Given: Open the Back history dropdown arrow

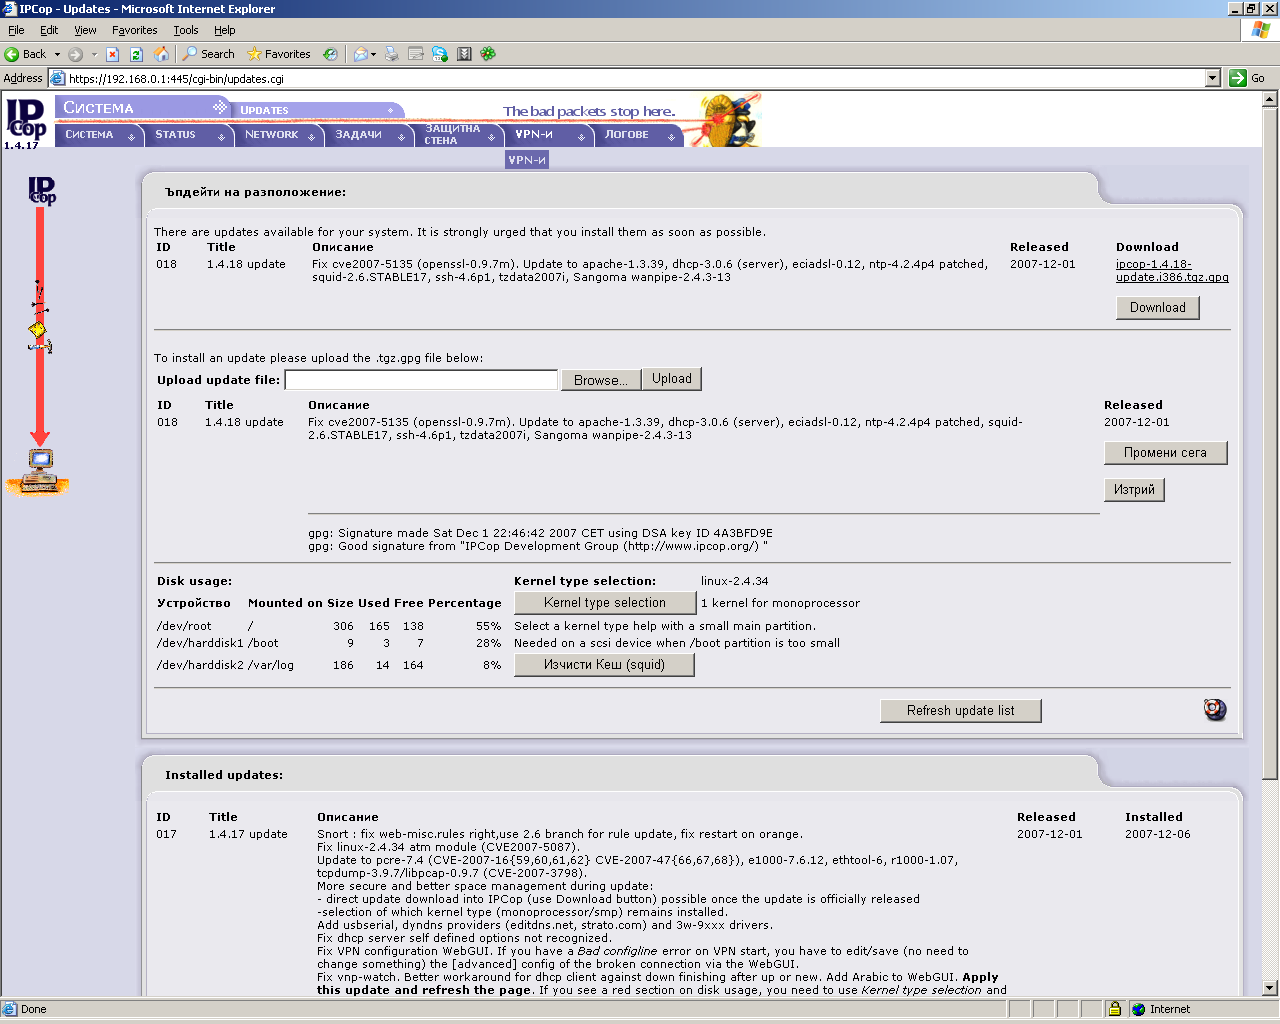Looking at the screenshot, I should click(x=57, y=54).
